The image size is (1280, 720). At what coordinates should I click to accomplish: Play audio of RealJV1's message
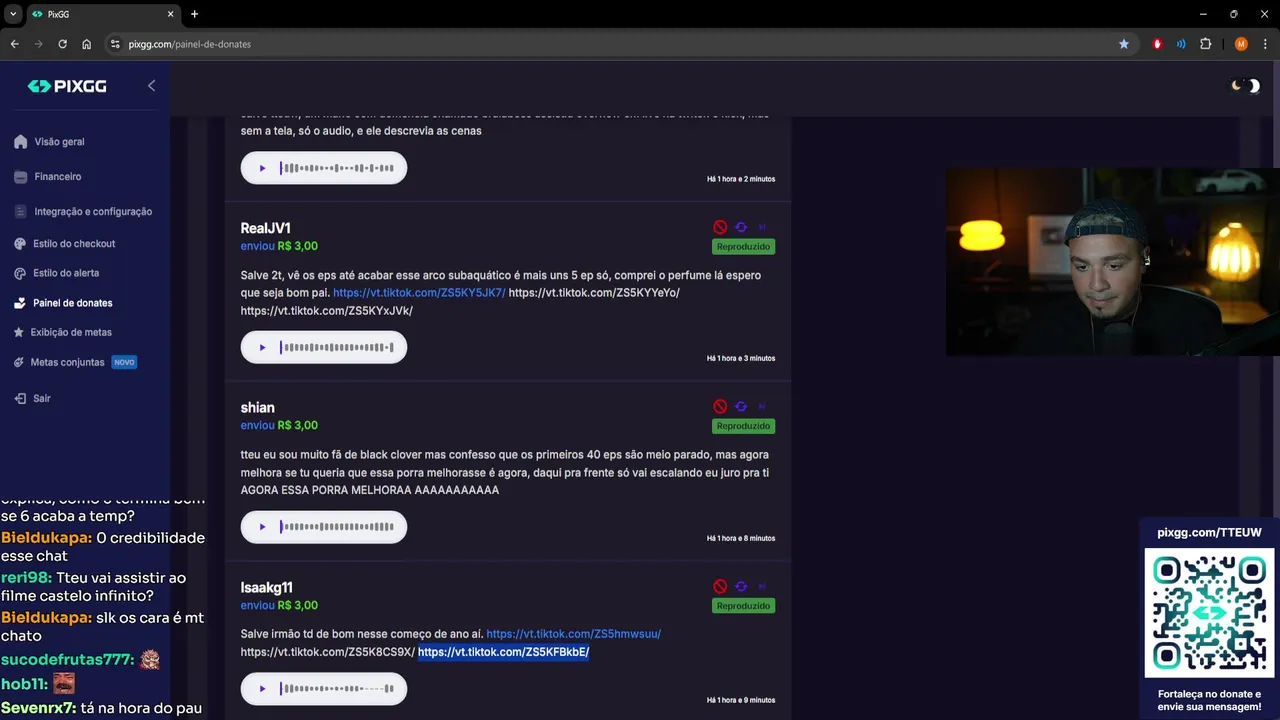pos(262,348)
